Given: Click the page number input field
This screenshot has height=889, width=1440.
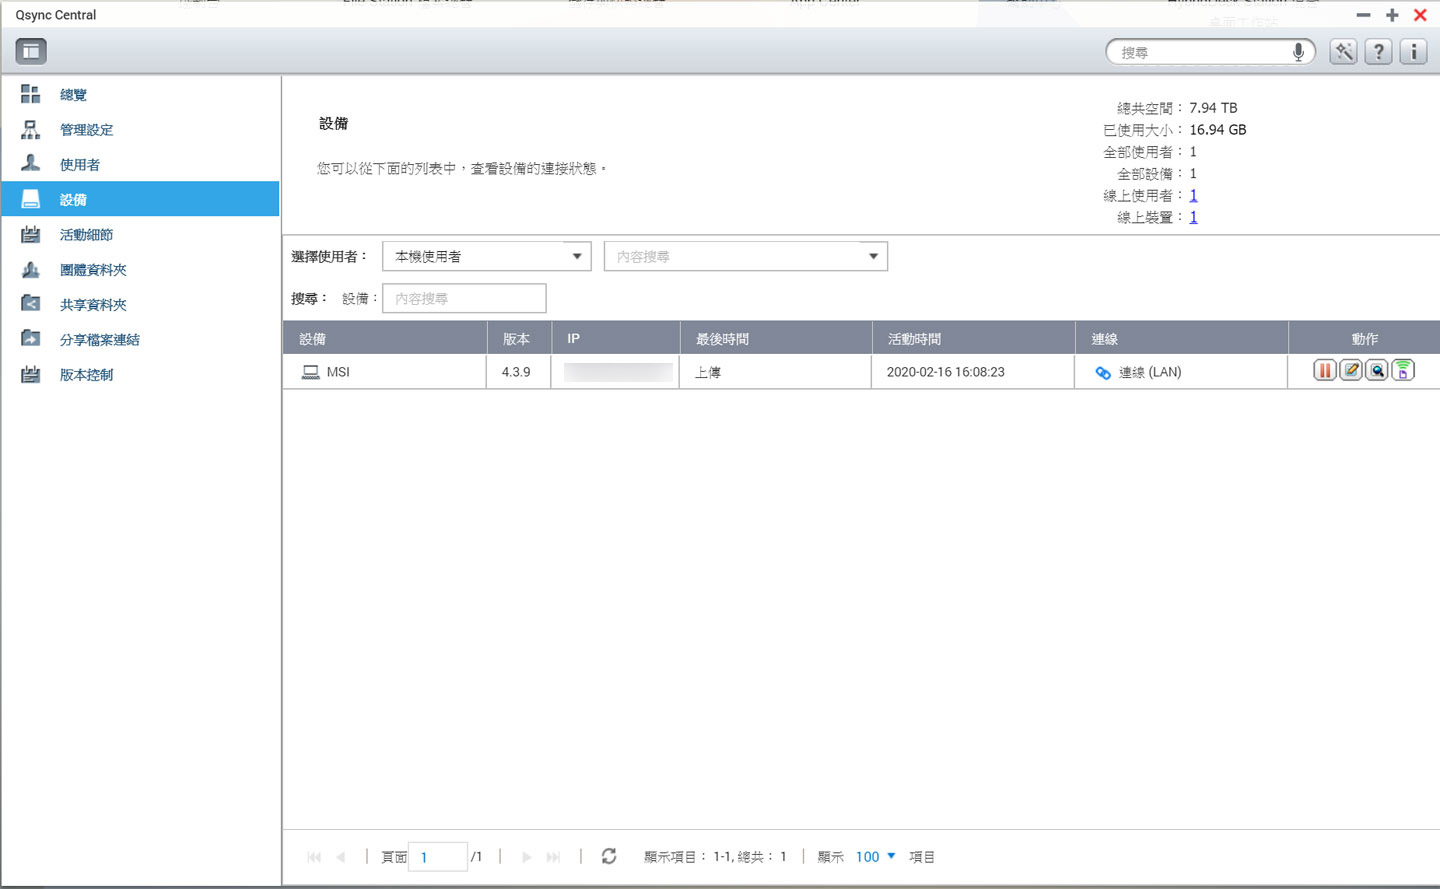Looking at the screenshot, I should 439,857.
